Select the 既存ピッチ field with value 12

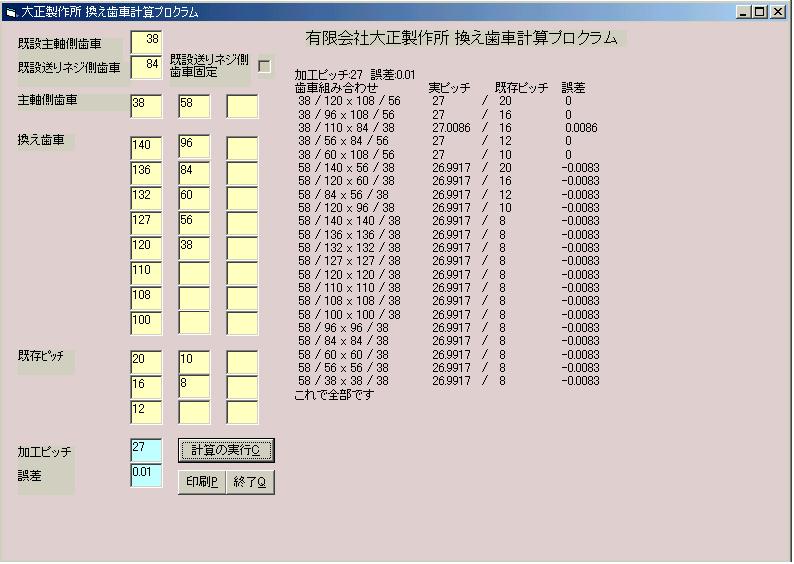pos(146,412)
